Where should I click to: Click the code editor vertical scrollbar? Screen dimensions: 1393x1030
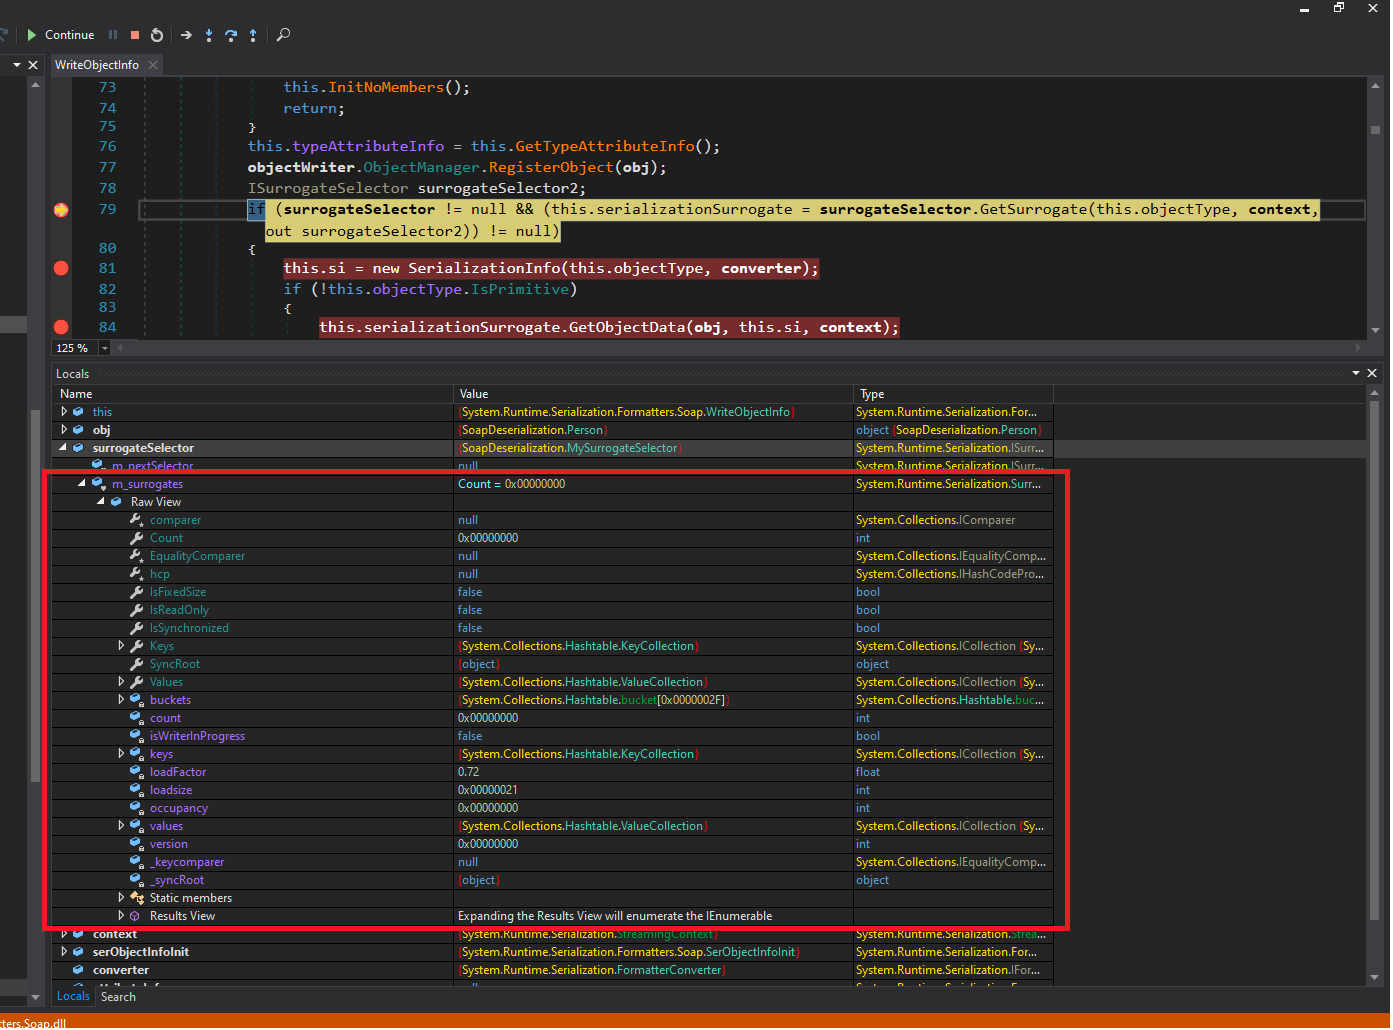point(1376,208)
